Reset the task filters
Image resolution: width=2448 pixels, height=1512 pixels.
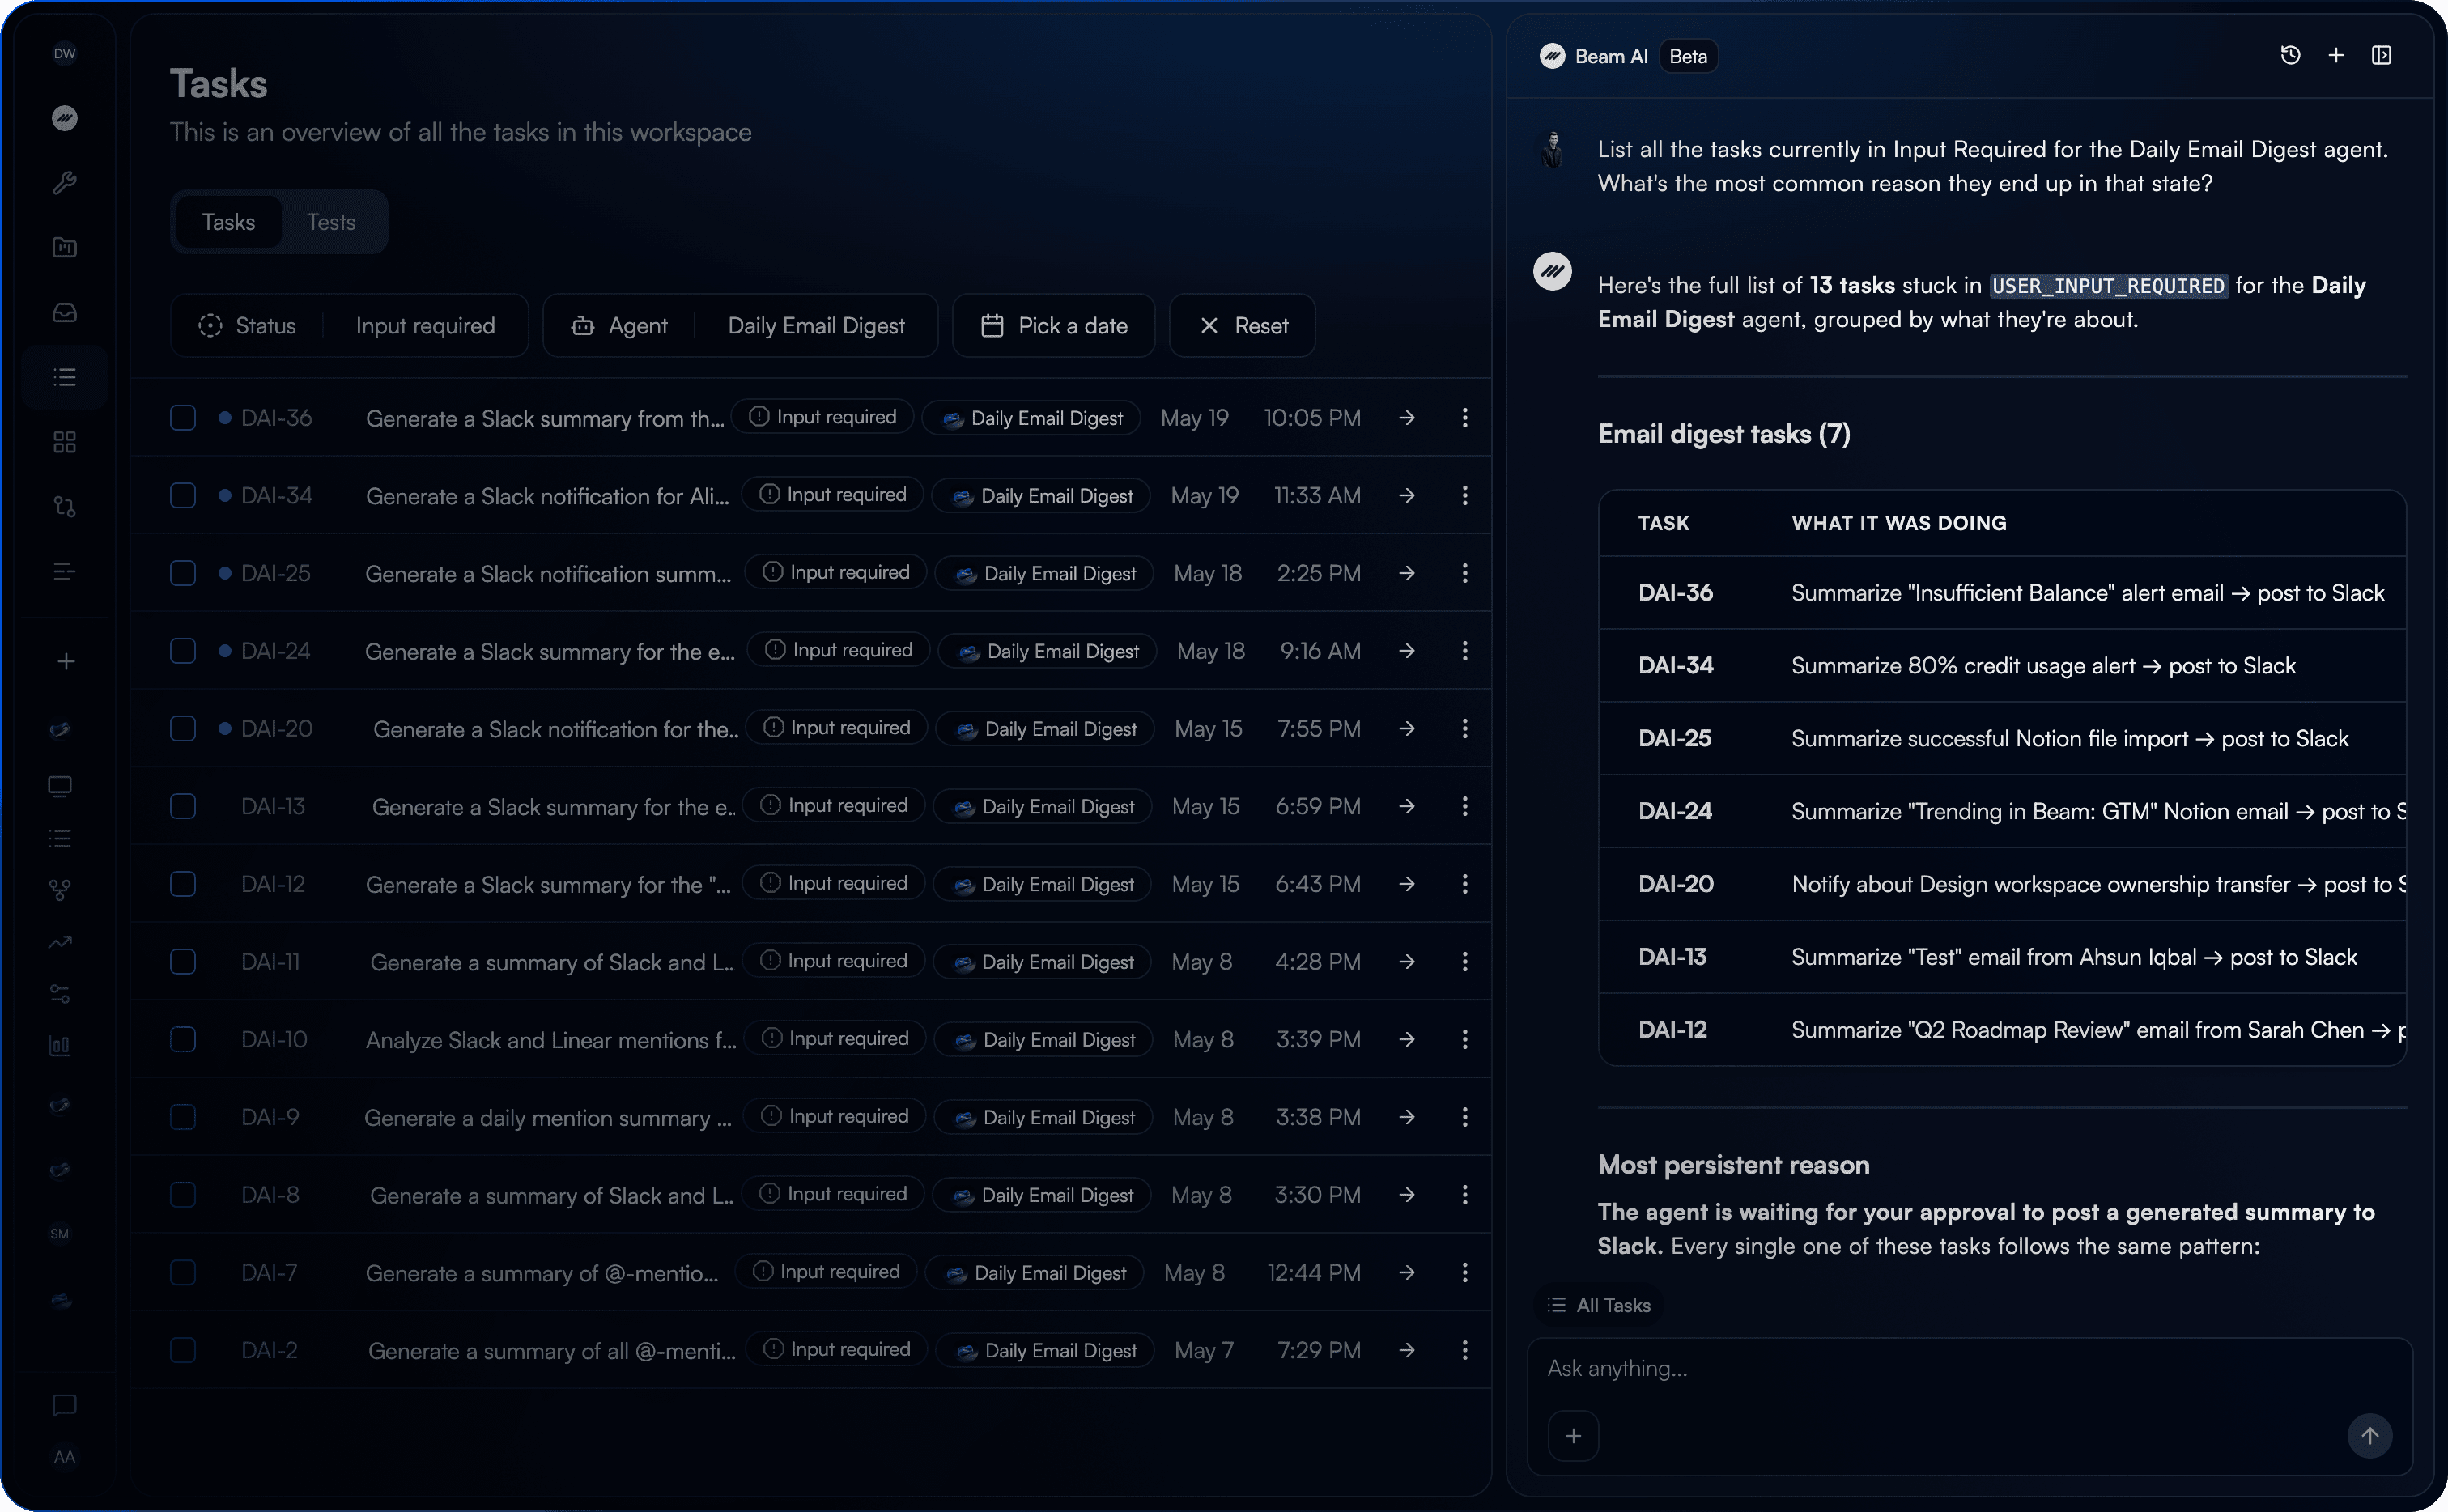(x=1243, y=326)
